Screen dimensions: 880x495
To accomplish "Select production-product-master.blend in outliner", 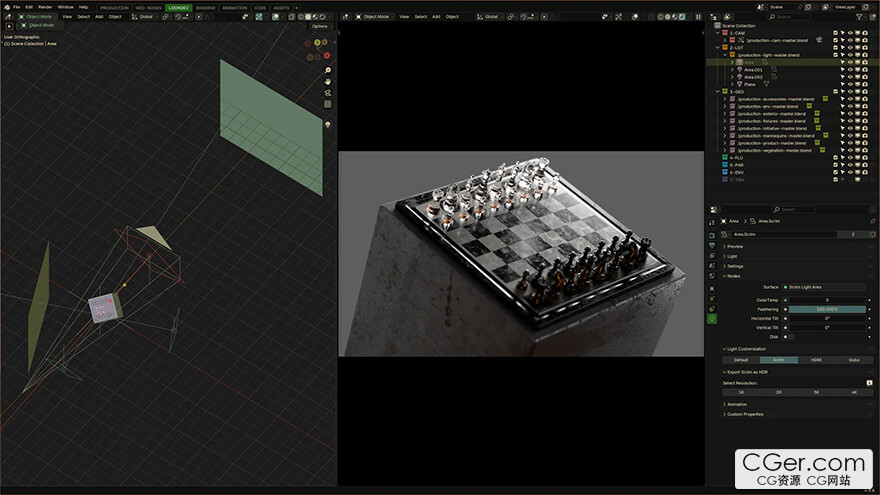I will click(772, 143).
